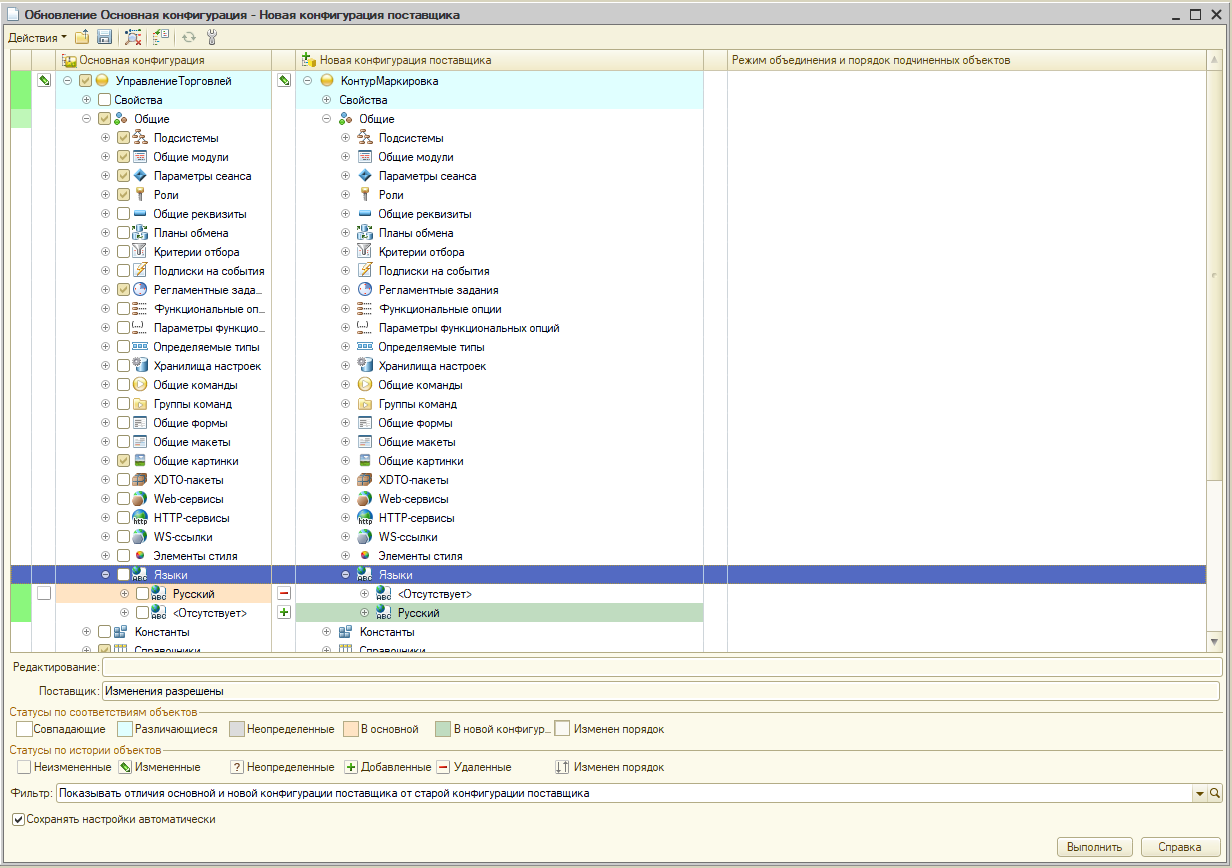Expand Общие модули in main configuration tree
The image size is (1232, 868).
point(106,157)
